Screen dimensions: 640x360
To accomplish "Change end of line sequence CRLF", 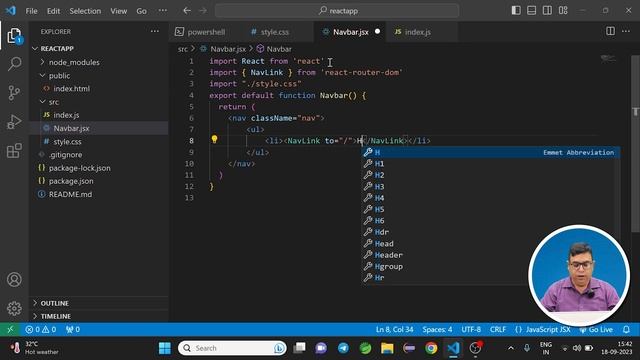I will pyautogui.click(x=498, y=329).
